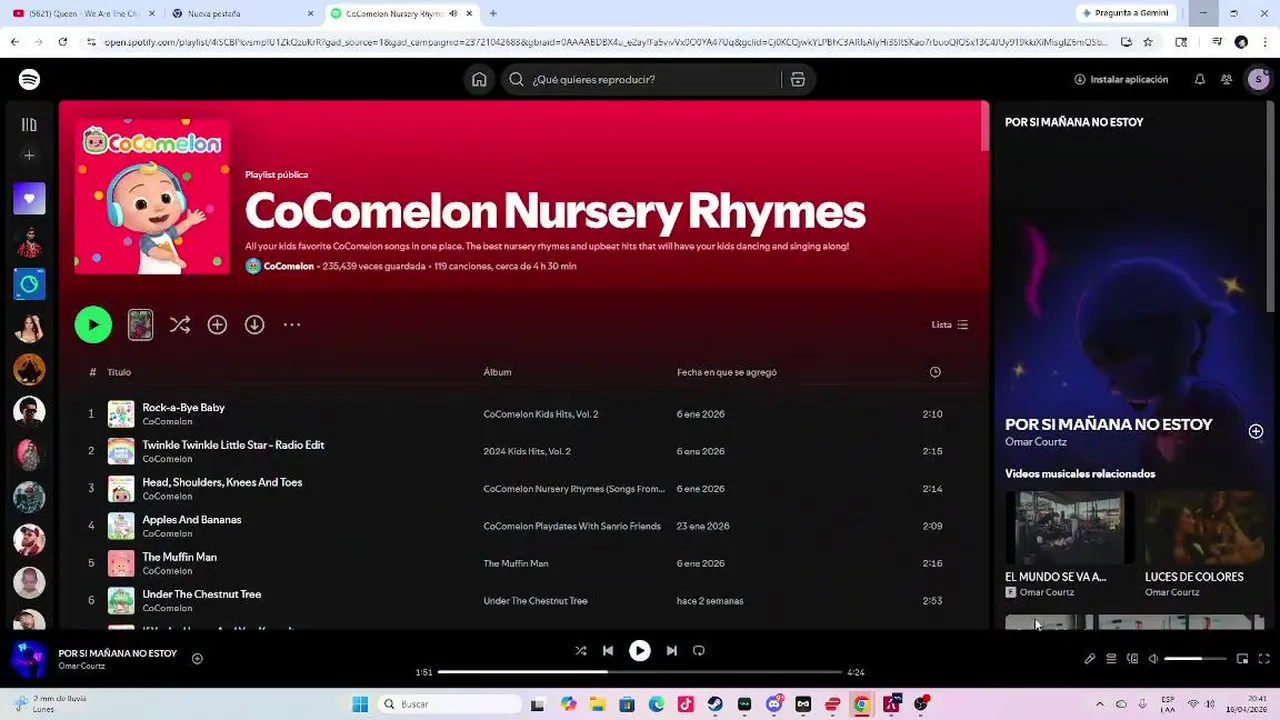Enter full screen with the expand icon

point(1264,658)
